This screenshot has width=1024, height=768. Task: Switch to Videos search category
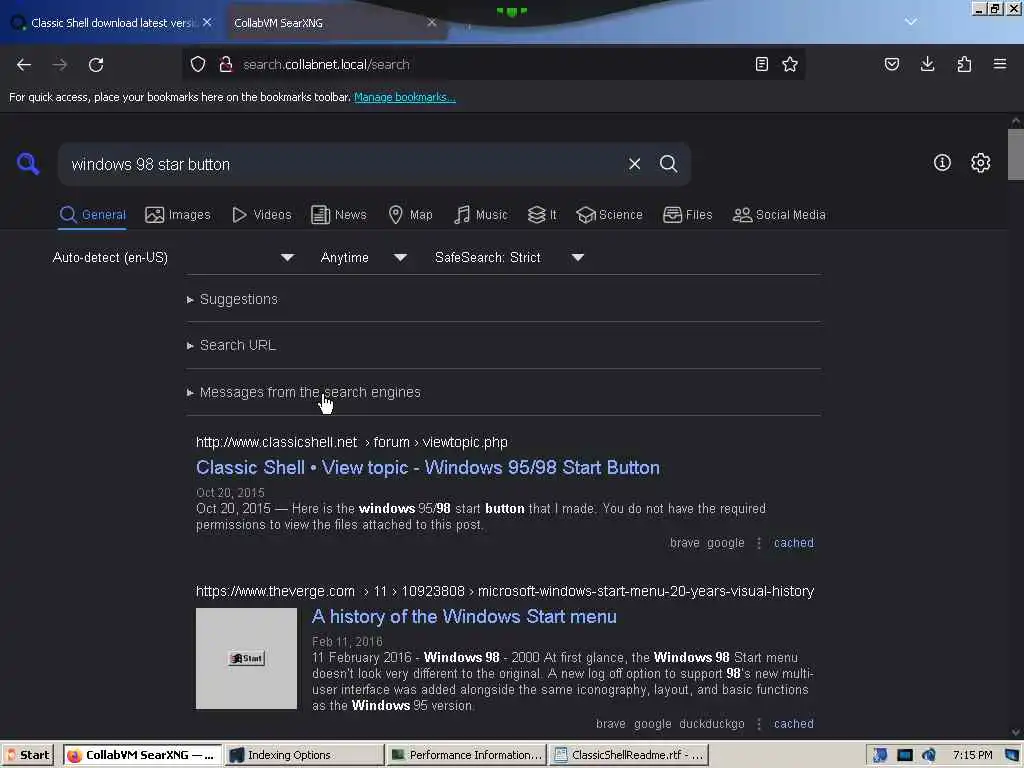[x=262, y=215]
